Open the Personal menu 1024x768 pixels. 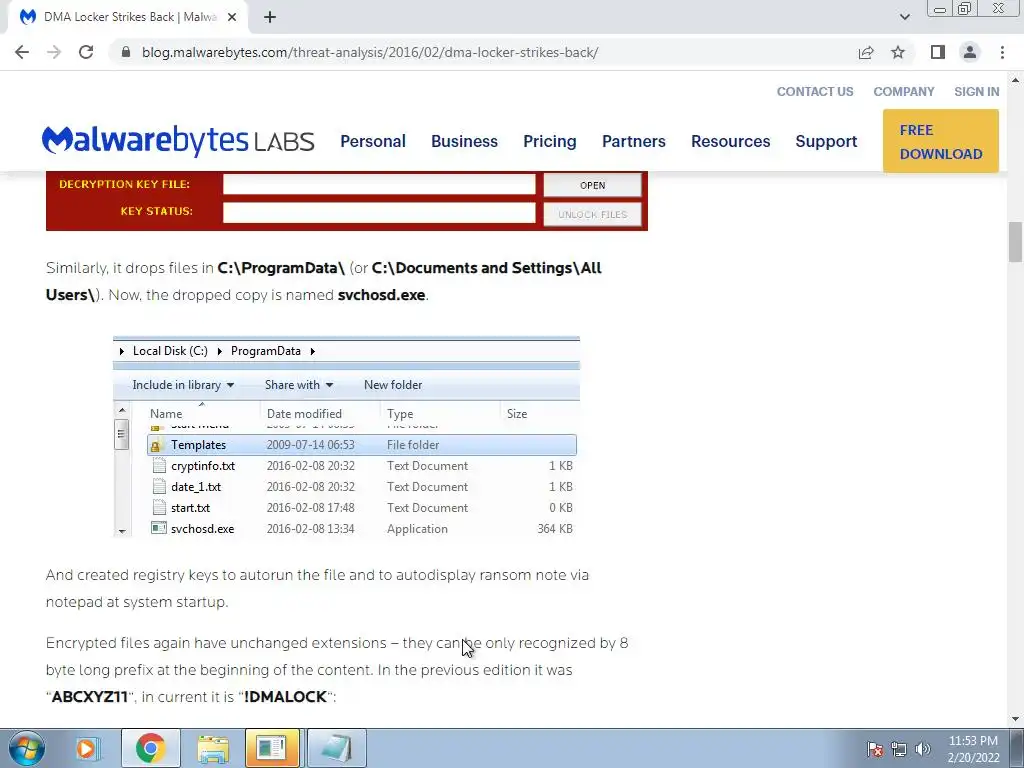[373, 141]
